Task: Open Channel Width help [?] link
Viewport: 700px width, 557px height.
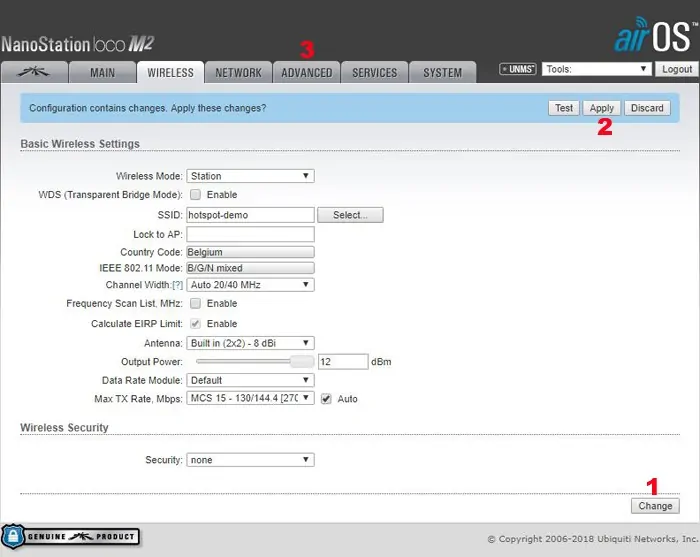Action: pos(178,285)
